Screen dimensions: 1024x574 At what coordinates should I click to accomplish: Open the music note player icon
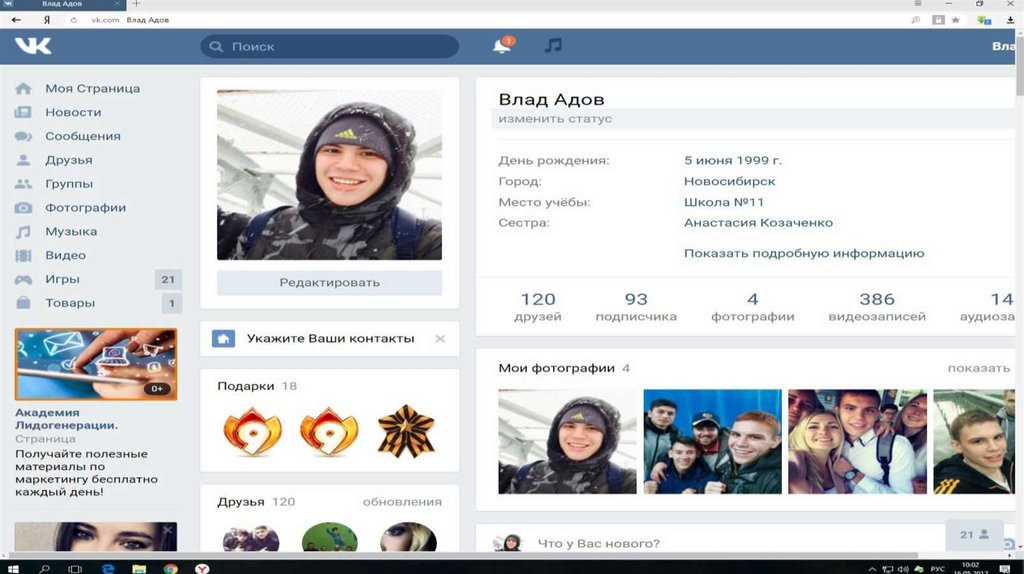point(553,46)
